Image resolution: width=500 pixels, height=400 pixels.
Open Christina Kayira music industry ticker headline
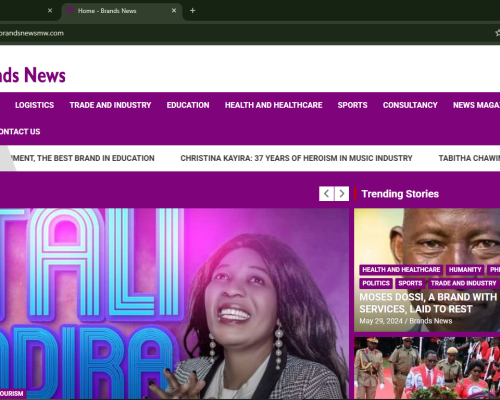pos(296,158)
